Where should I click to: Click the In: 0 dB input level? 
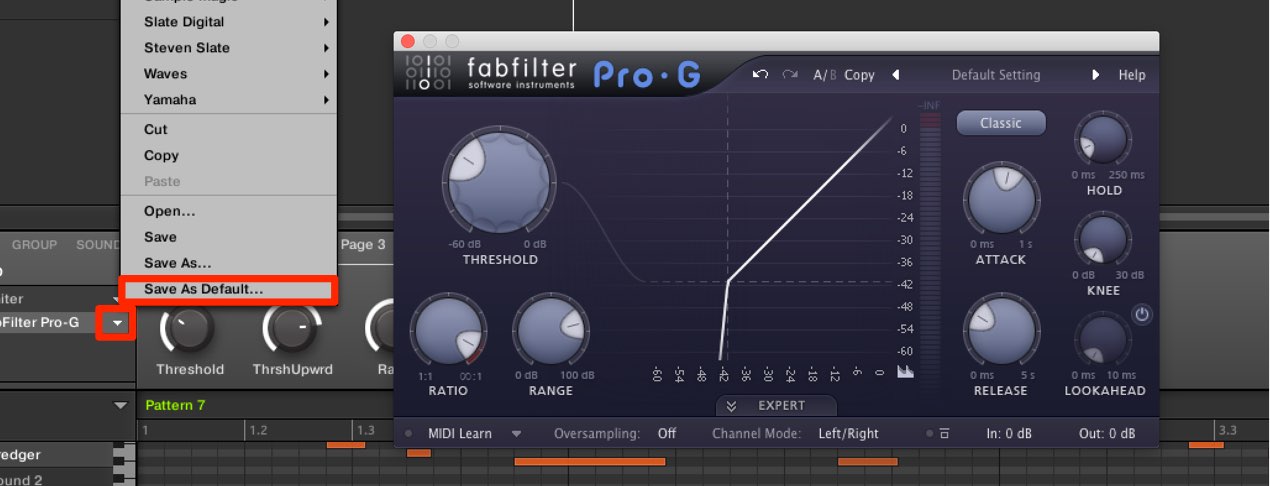(x=1011, y=433)
